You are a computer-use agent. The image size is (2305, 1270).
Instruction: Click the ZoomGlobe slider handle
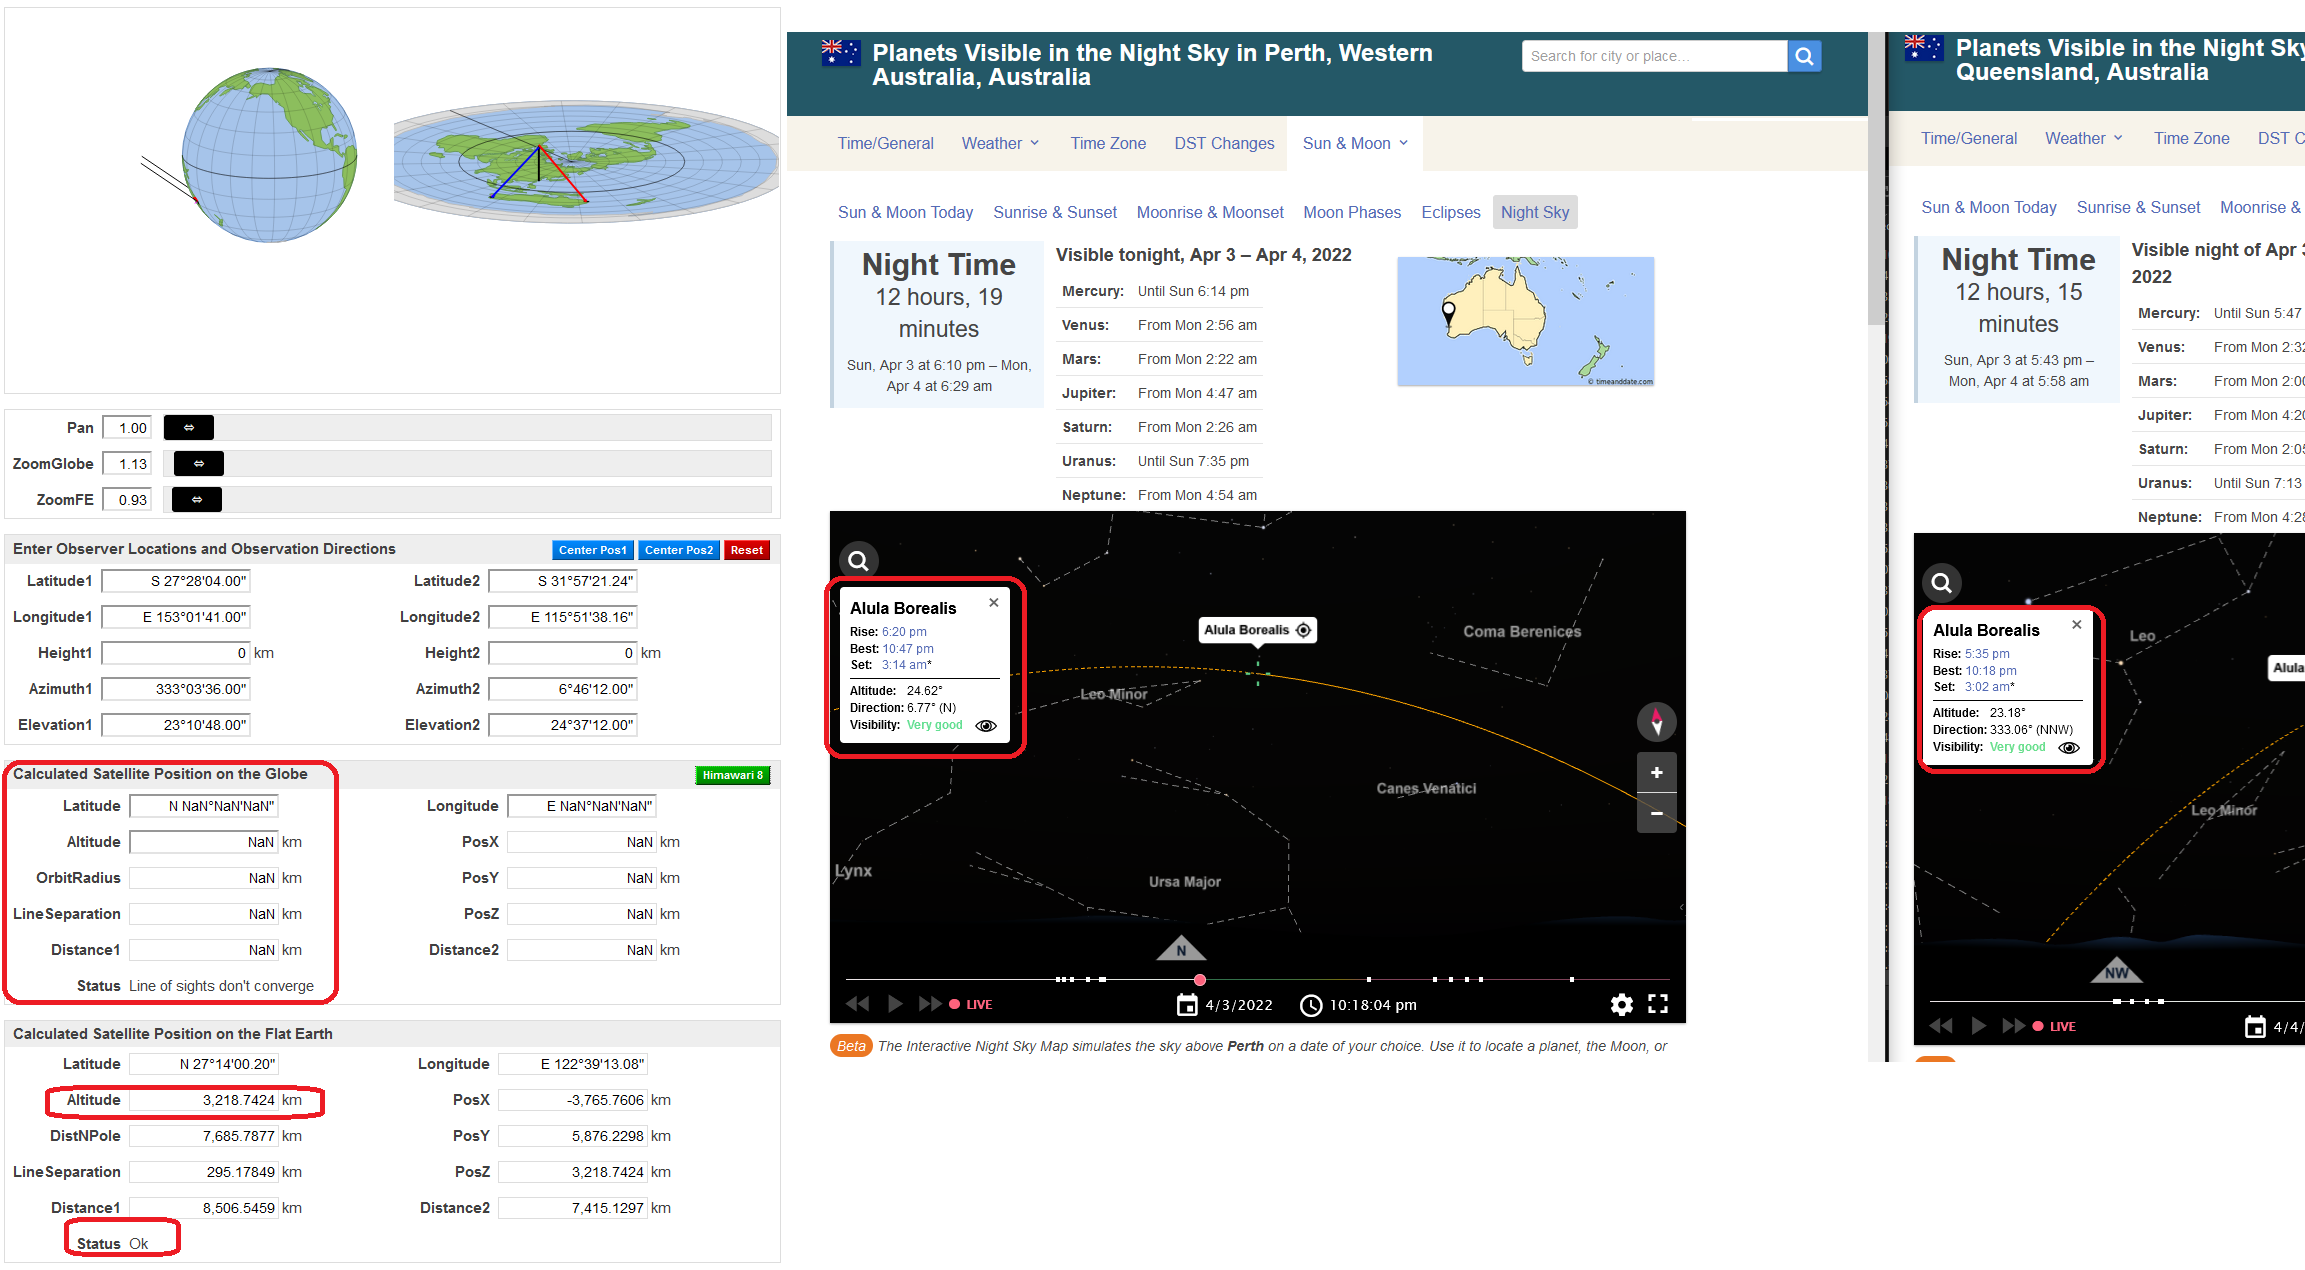[199, 464]
